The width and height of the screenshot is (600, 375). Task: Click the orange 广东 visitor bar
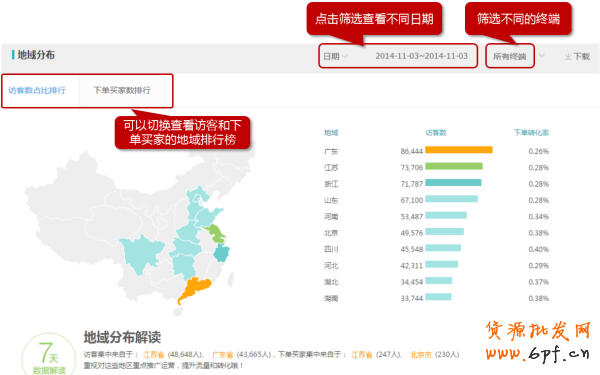pyautogui.click(x=459, y=150)
